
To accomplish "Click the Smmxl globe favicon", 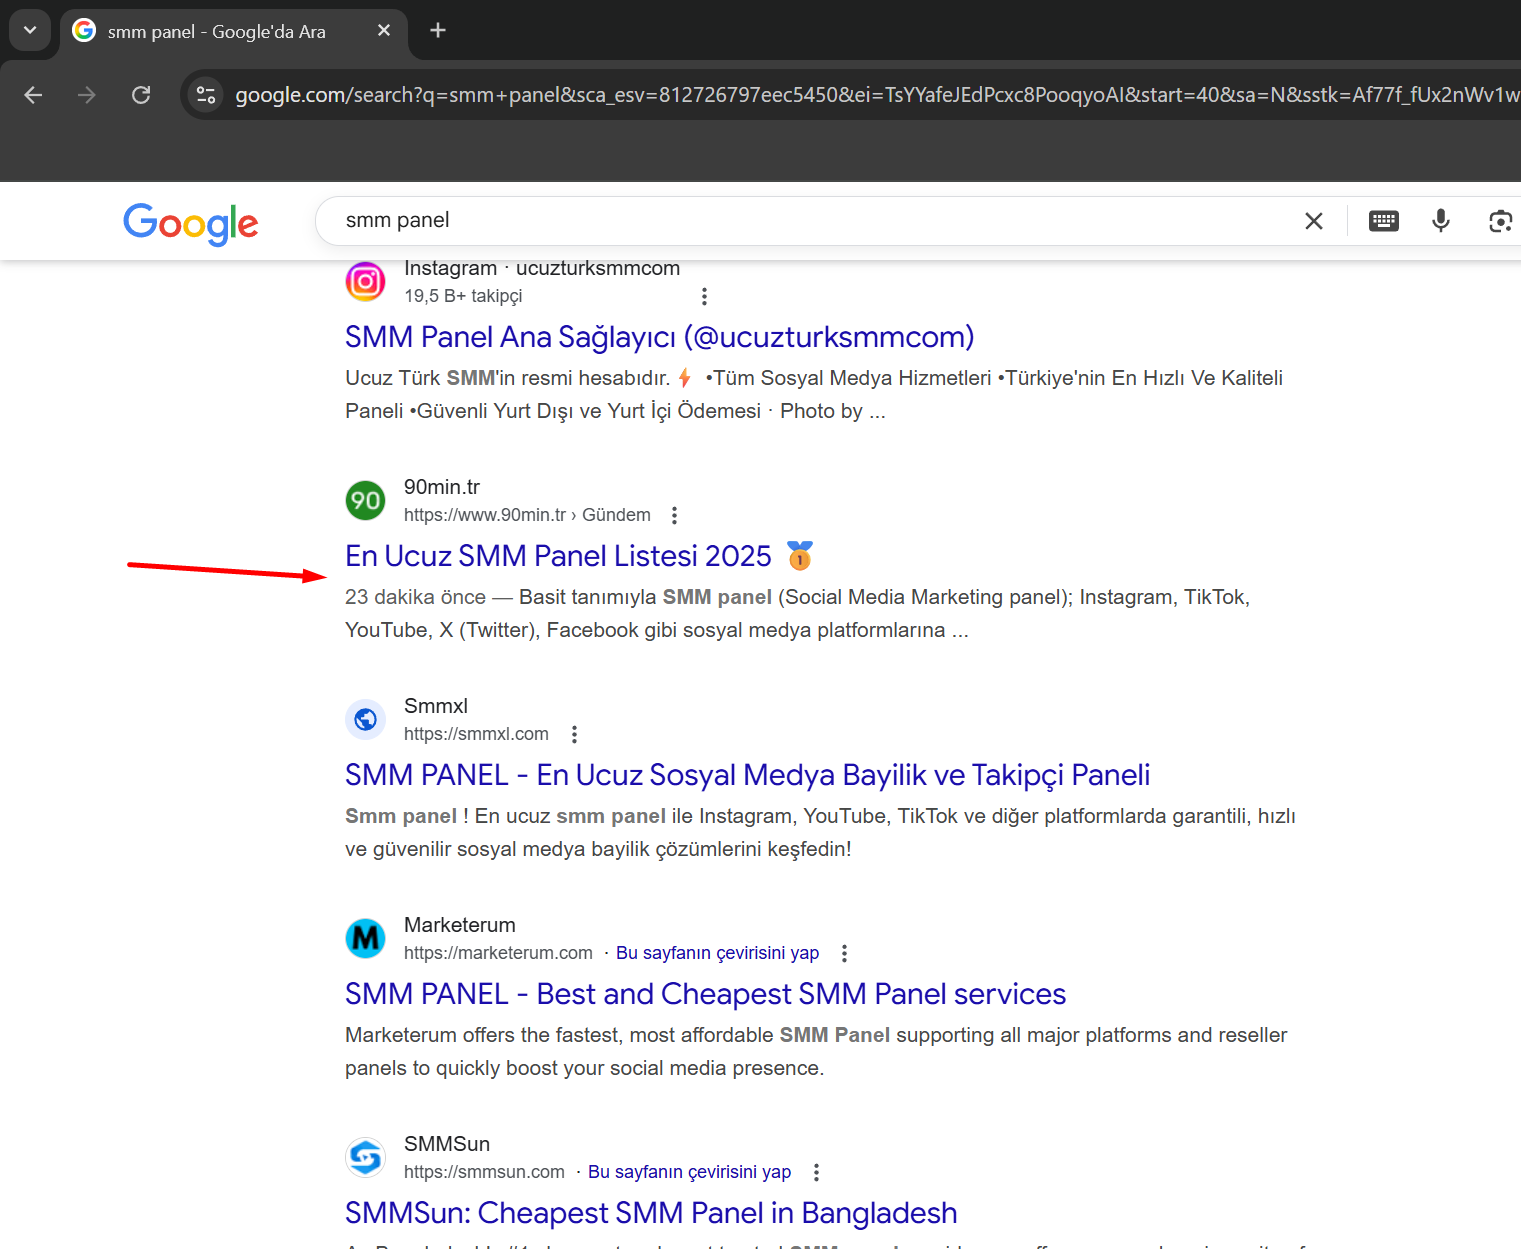I will point(365,719).
